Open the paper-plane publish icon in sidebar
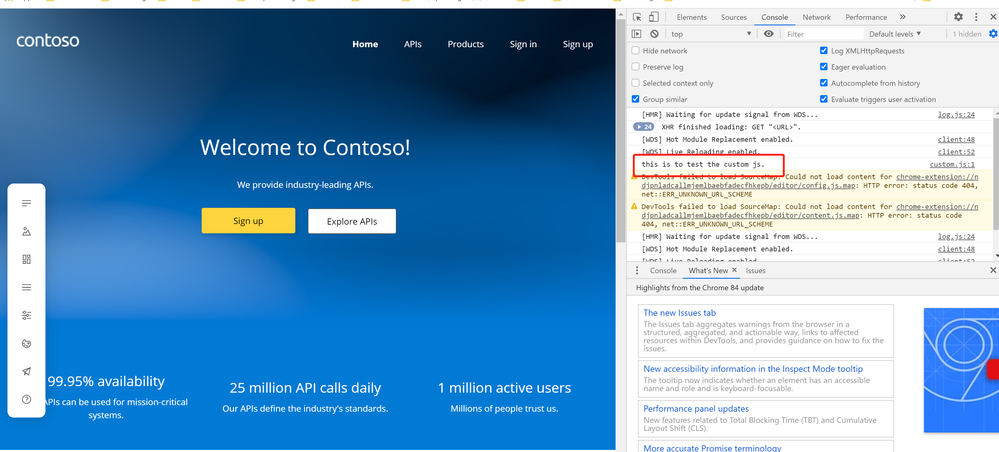Screen dimensions: 999x452 26,372
